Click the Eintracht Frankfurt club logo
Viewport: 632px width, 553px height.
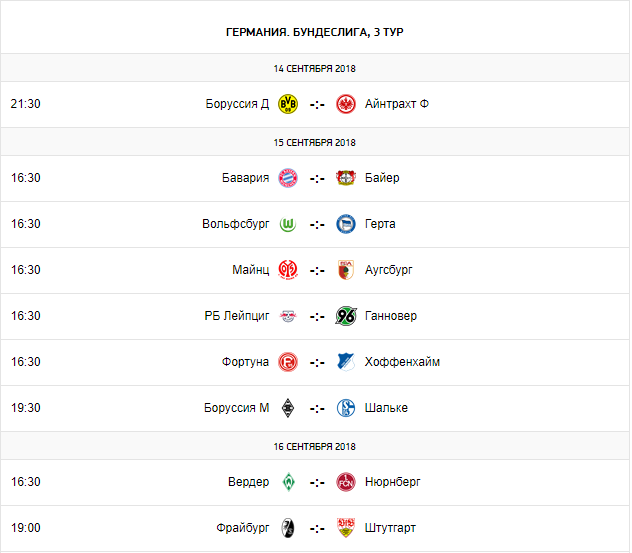[346, 104]
